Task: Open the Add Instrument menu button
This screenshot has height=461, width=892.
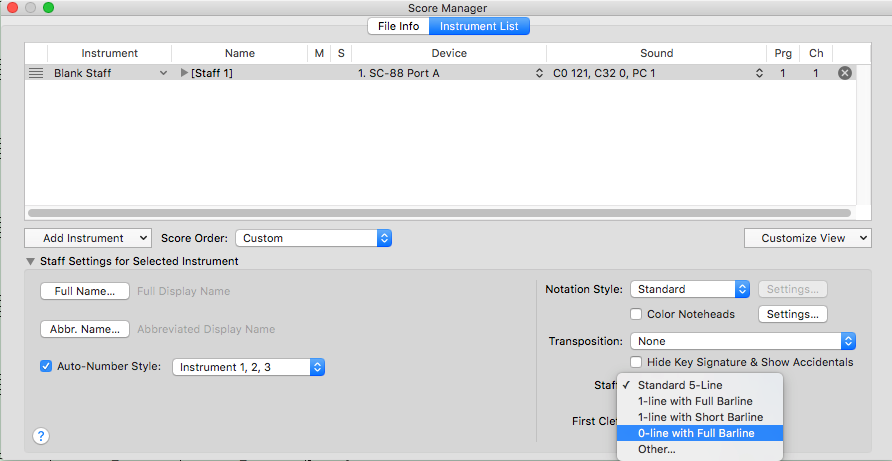Action: pyautogui.click(x=88, y=238)
